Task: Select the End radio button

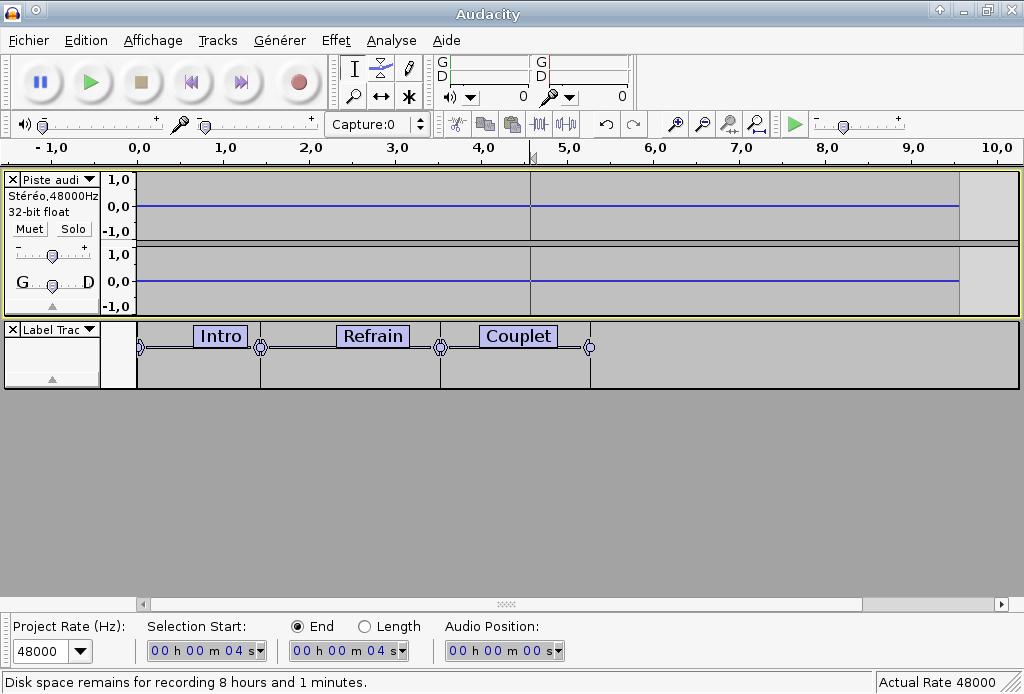Action: point(297,626)
